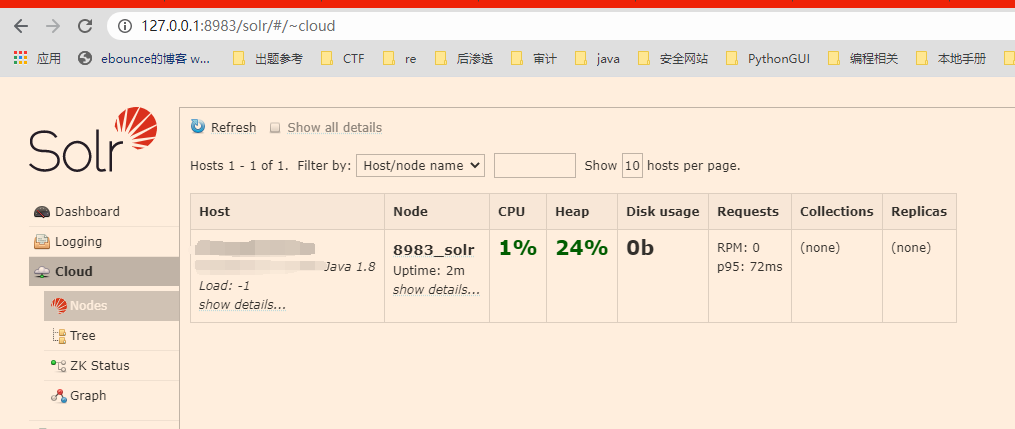The width and height of the screenshot is (1015, 429).
Task: Select the Nodes icon under Cloud
Action: click(x=59, y=306)
